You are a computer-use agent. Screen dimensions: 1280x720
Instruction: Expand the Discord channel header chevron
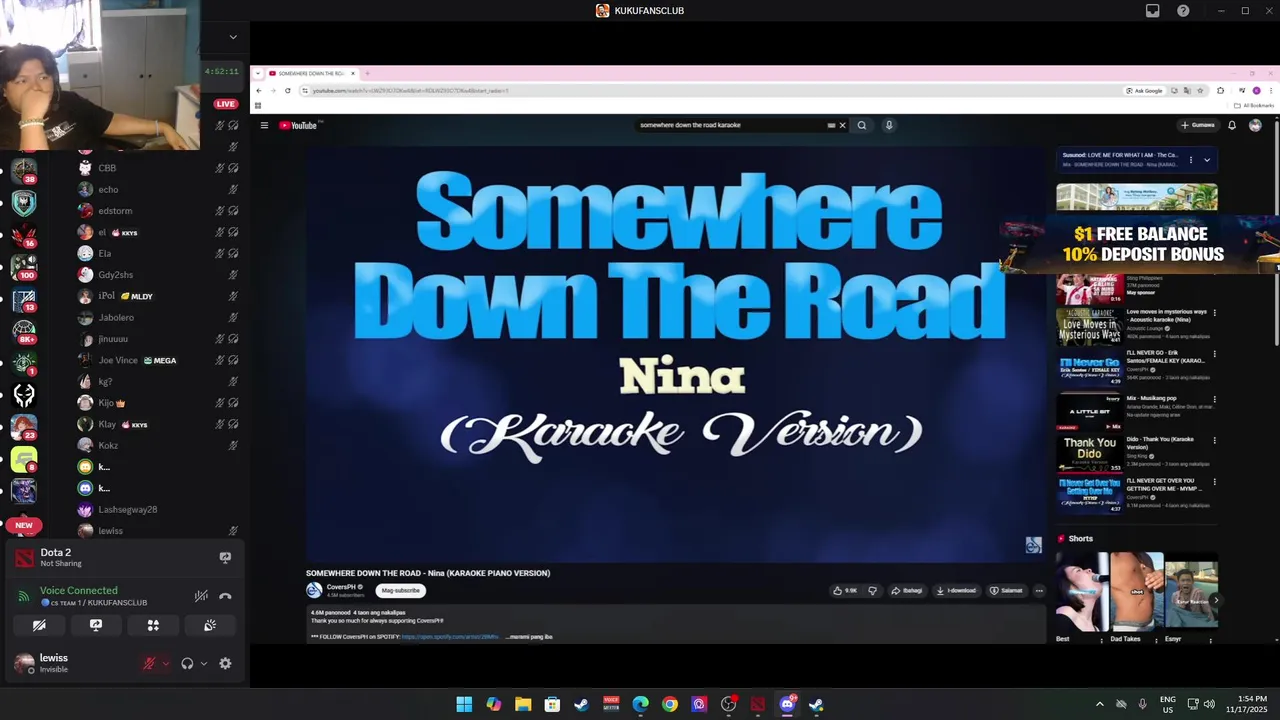click(x=233, y=37)
